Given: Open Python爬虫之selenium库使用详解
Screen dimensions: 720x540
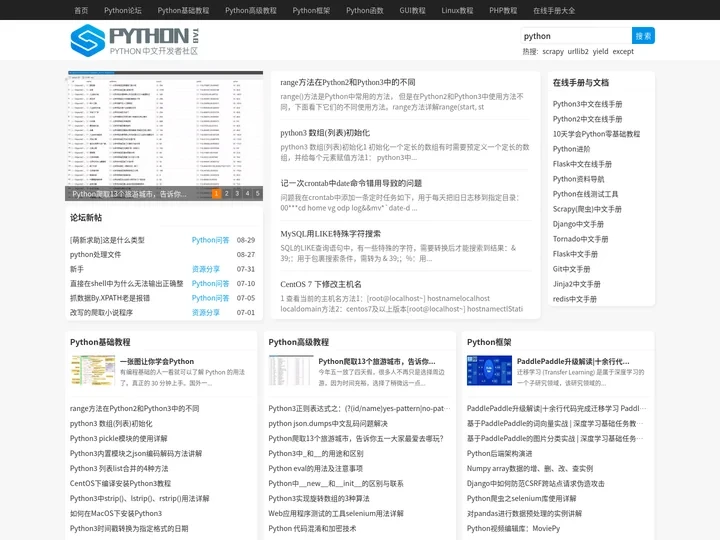Looking at the screenshot, I should click(x=522, y=499).
